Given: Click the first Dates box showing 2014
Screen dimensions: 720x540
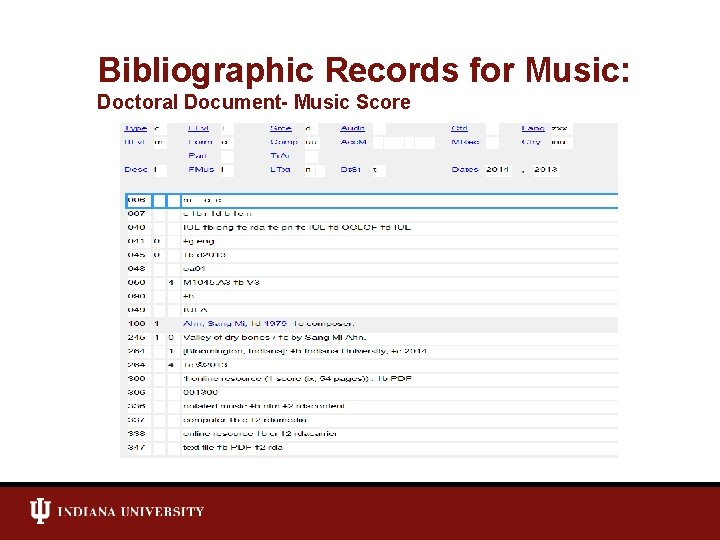Looking at the screenshot, I should [x=498, y=170].
